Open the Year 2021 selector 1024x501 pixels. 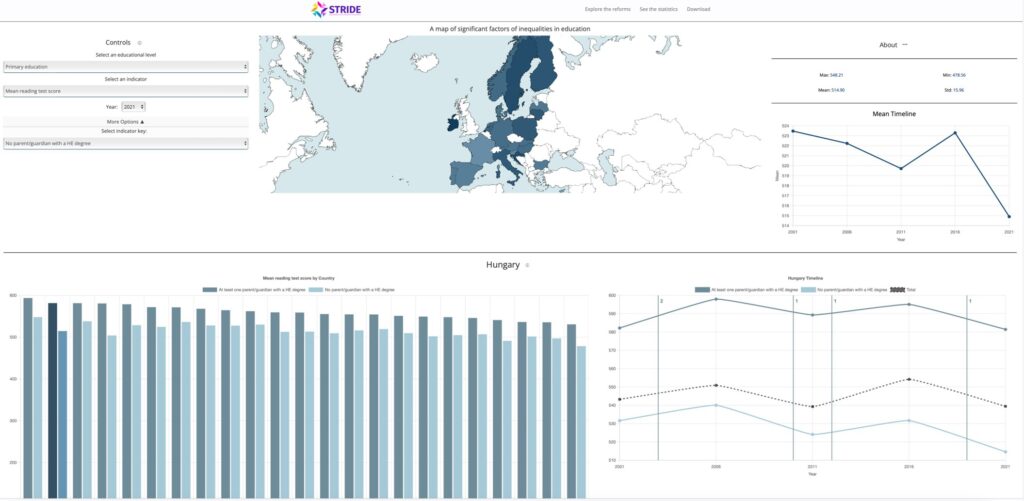(133, 106)
